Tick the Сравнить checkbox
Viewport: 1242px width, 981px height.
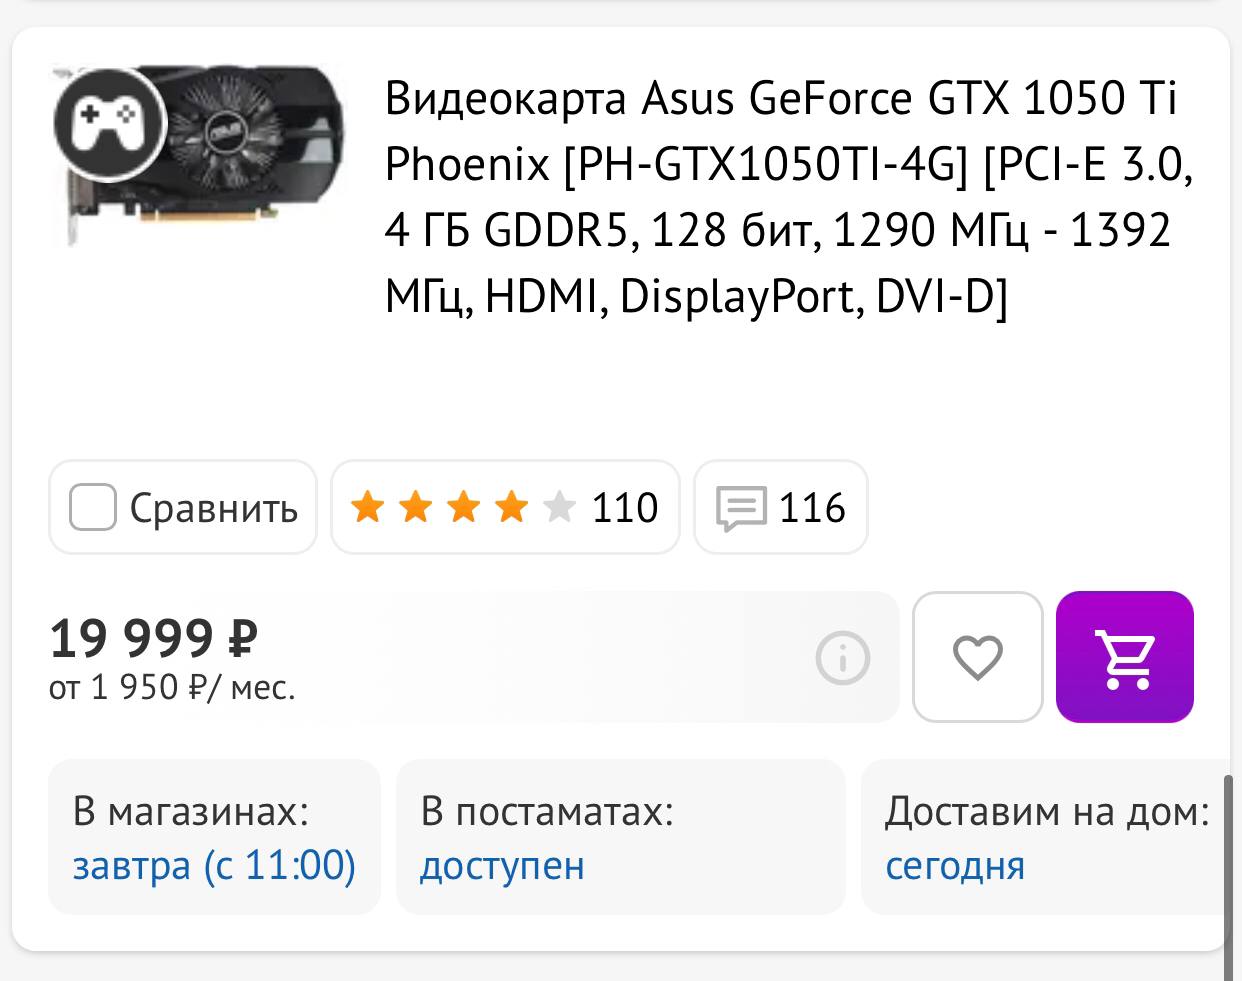point(93,508)
